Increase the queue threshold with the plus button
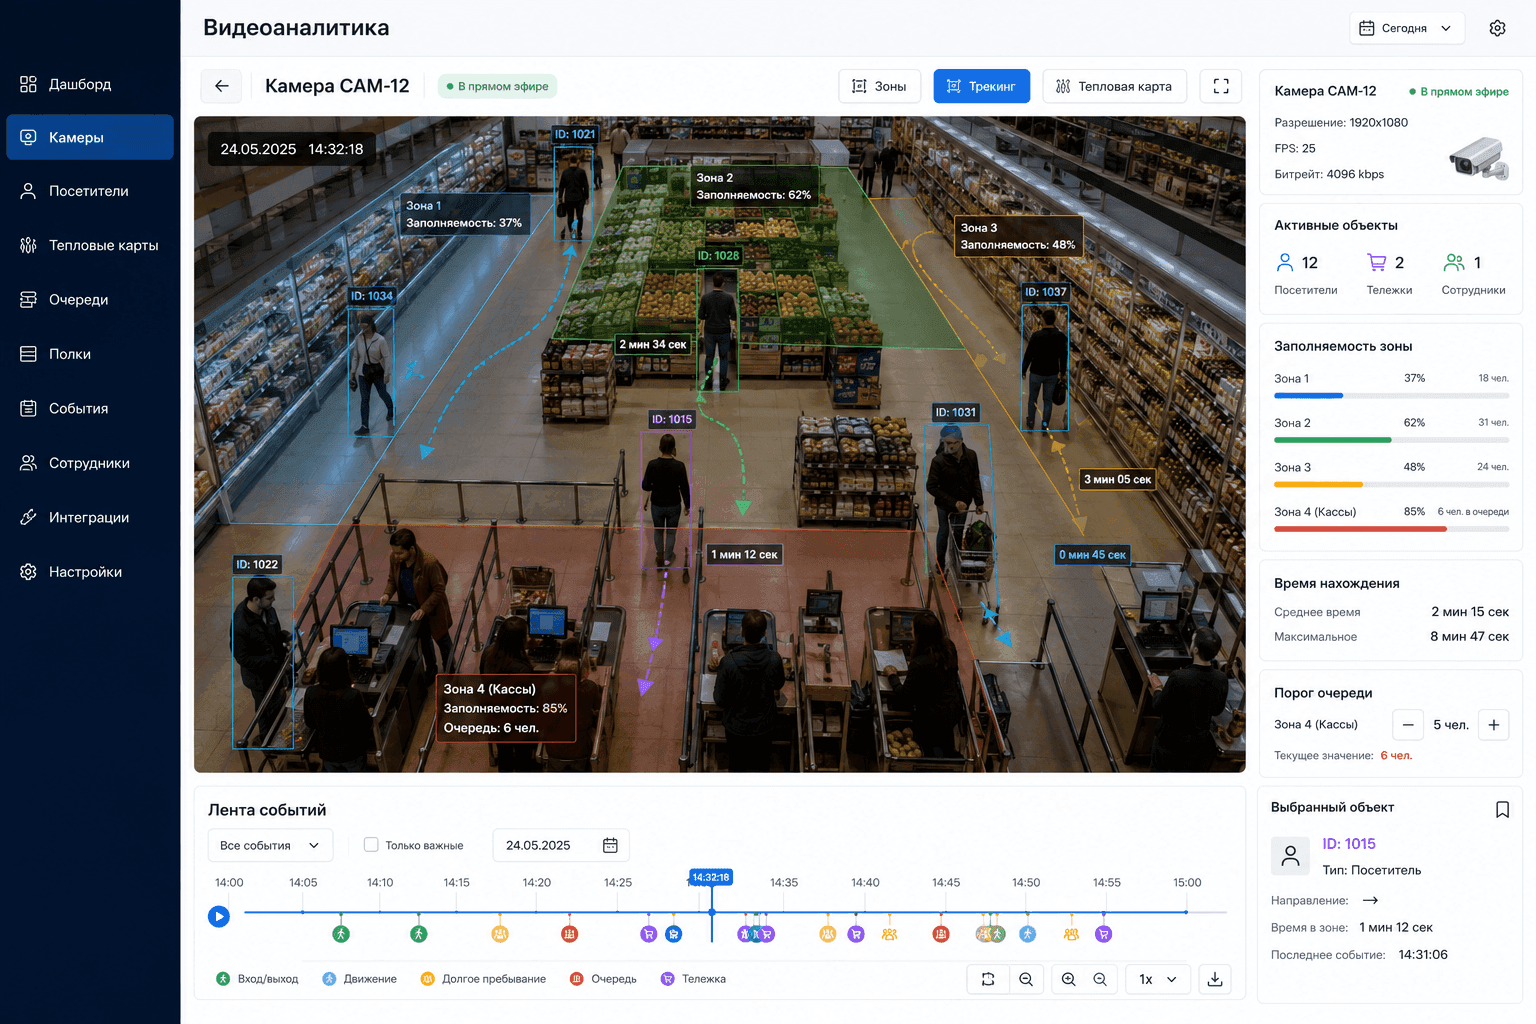The width and height of the screenshot is (1536, 1024). (x=1494, y=725)
